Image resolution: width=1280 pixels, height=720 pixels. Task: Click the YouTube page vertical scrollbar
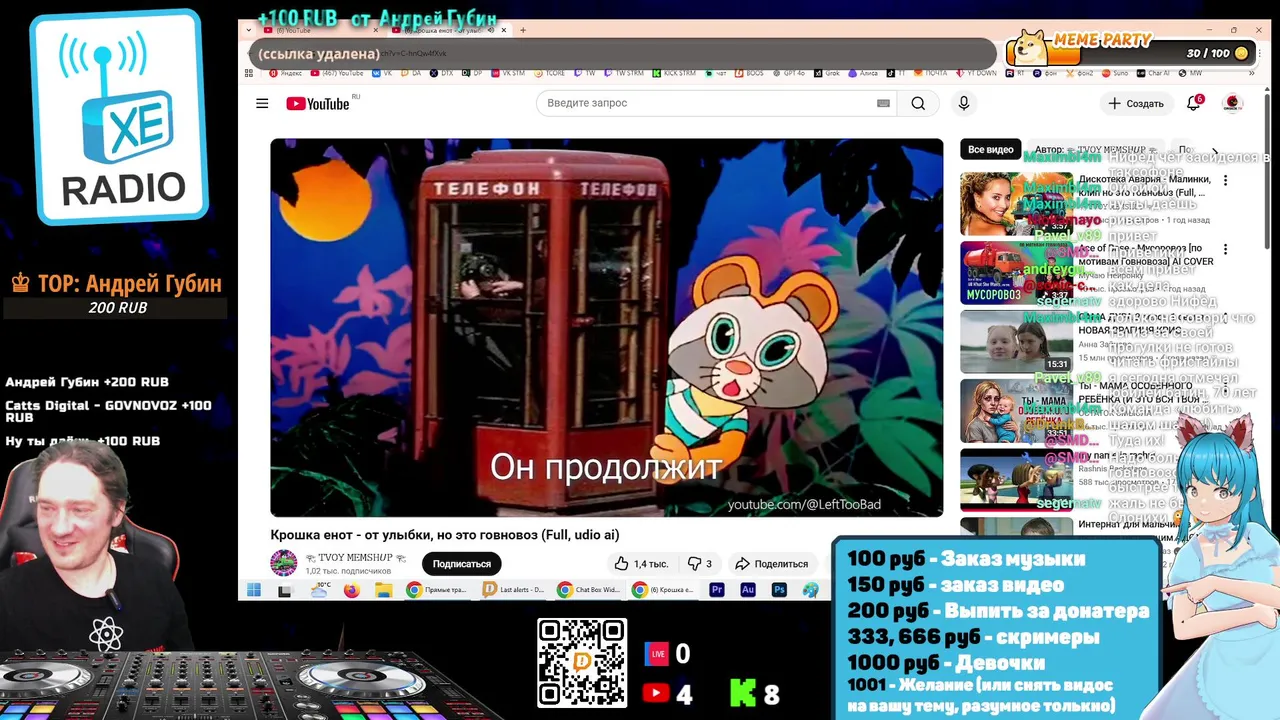(x=1269, y=170)
